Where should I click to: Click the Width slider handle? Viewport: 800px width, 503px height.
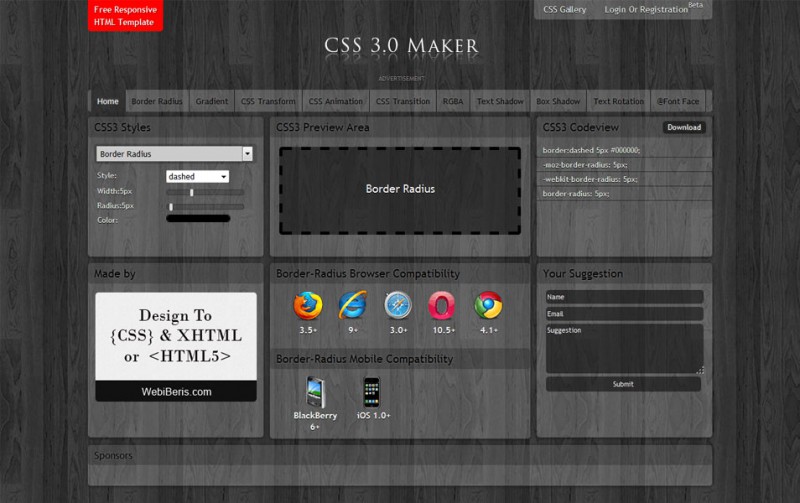pos(192,192)
